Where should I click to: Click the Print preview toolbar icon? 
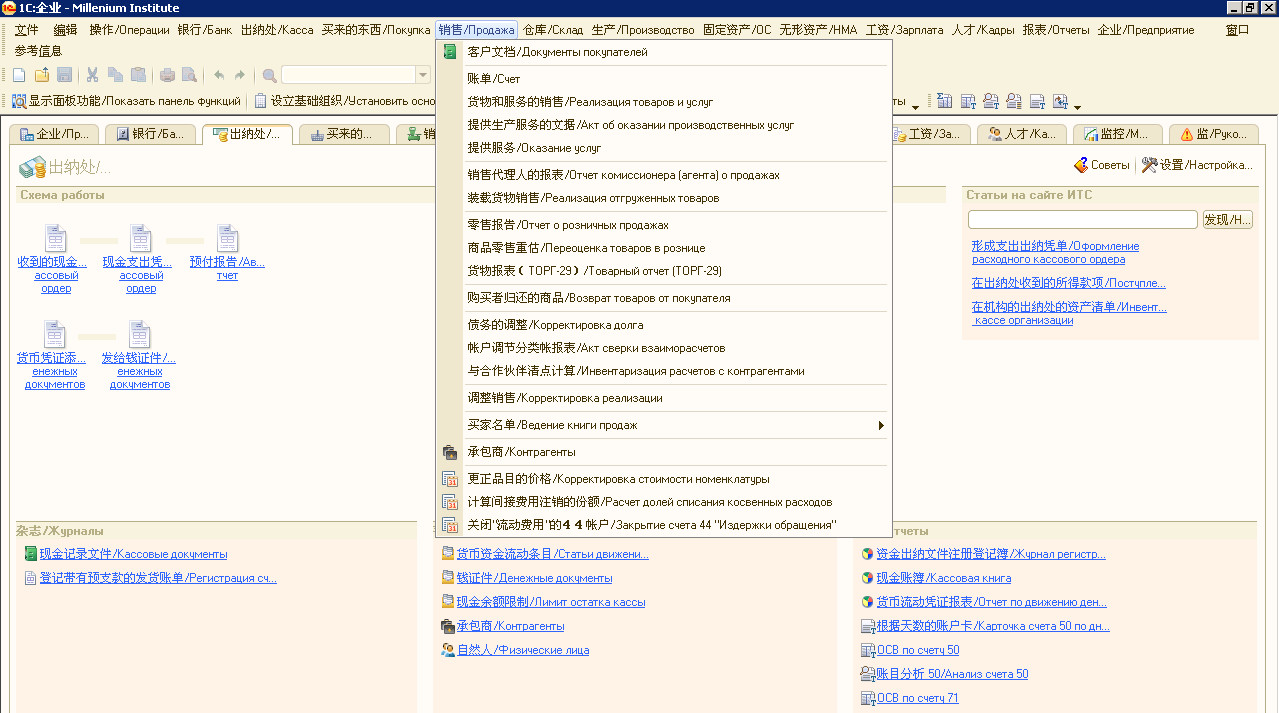(189, 75)
